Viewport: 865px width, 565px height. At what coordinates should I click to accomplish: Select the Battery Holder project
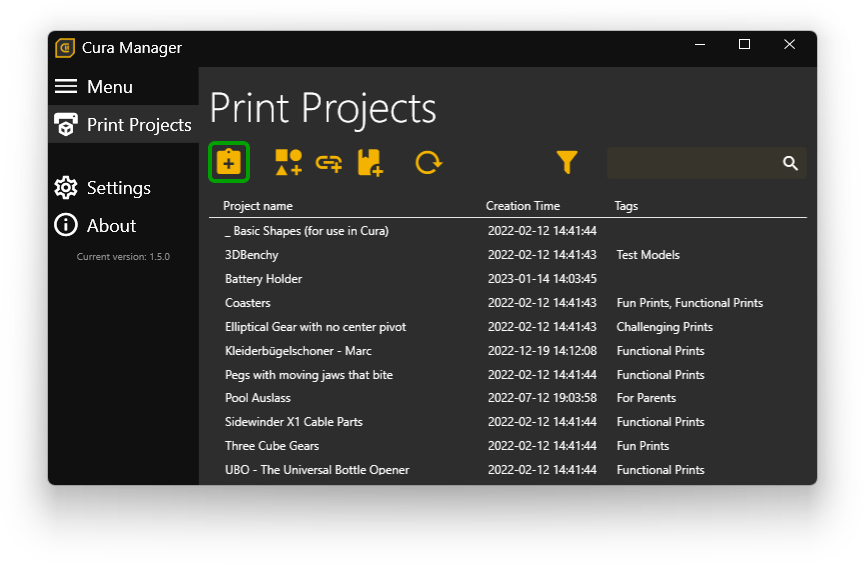[x=508, y=279]
